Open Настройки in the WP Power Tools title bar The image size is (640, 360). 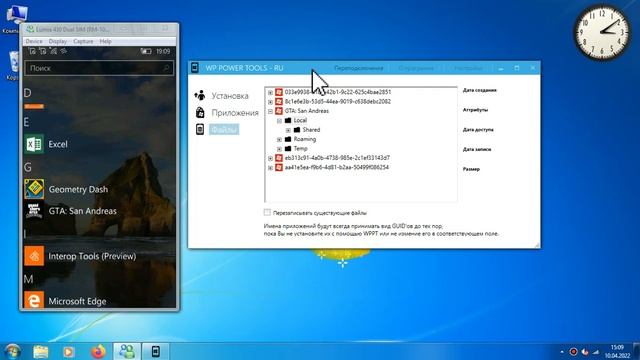click(468, 68)
